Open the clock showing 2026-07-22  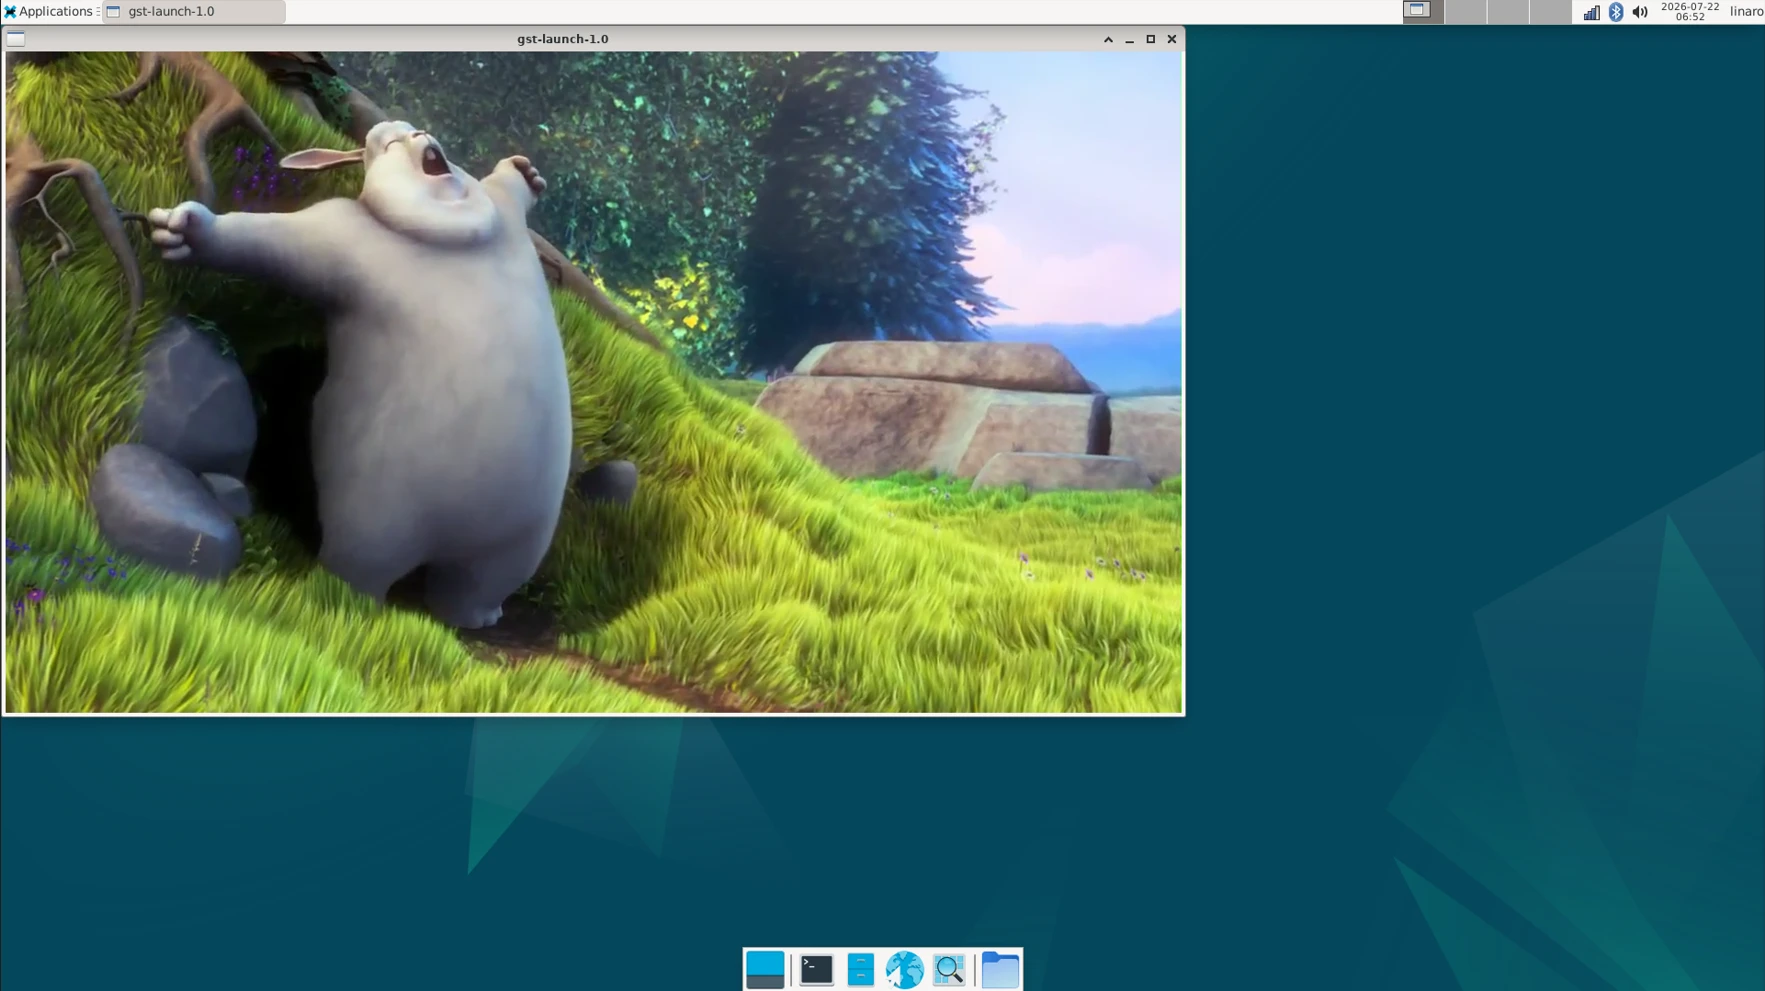pos(1690,11)
